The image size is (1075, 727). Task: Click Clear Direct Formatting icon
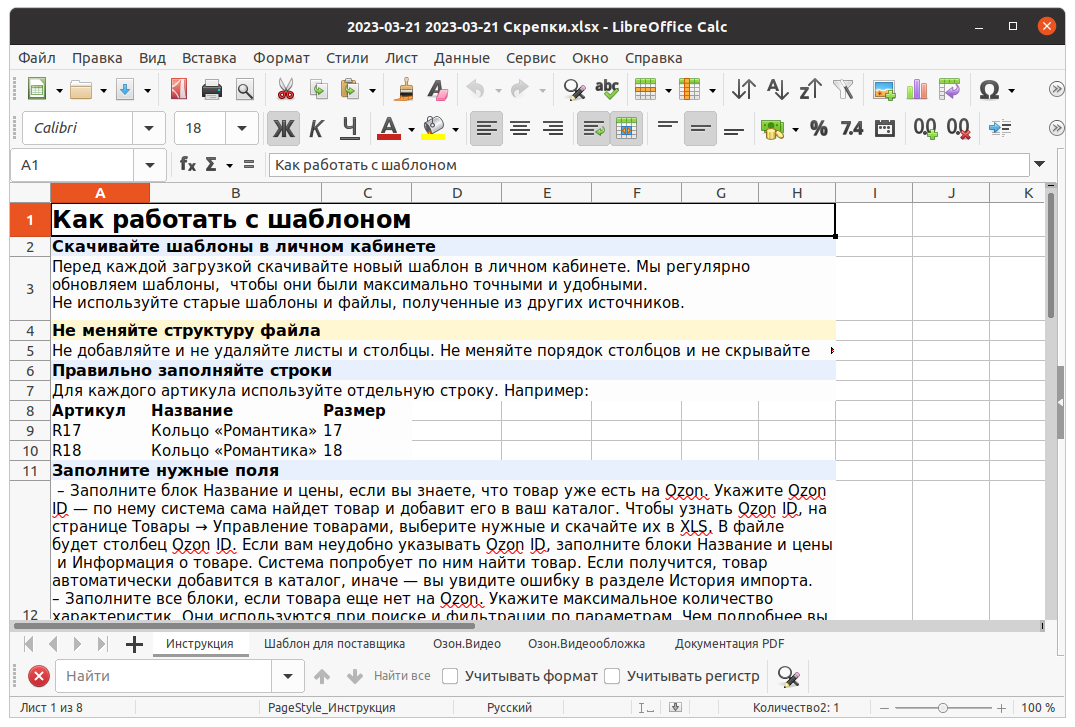click(x=437, y=90)
